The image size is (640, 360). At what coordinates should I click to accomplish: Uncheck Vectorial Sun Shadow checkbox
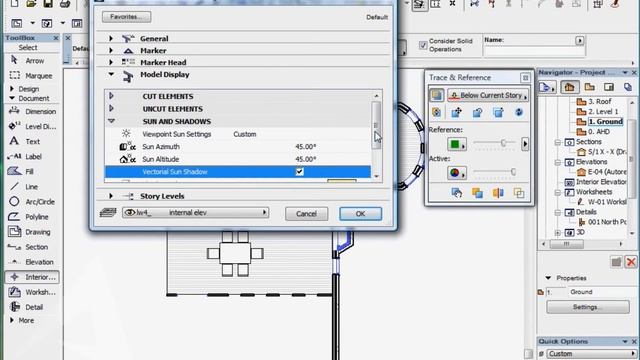point(300,172)
